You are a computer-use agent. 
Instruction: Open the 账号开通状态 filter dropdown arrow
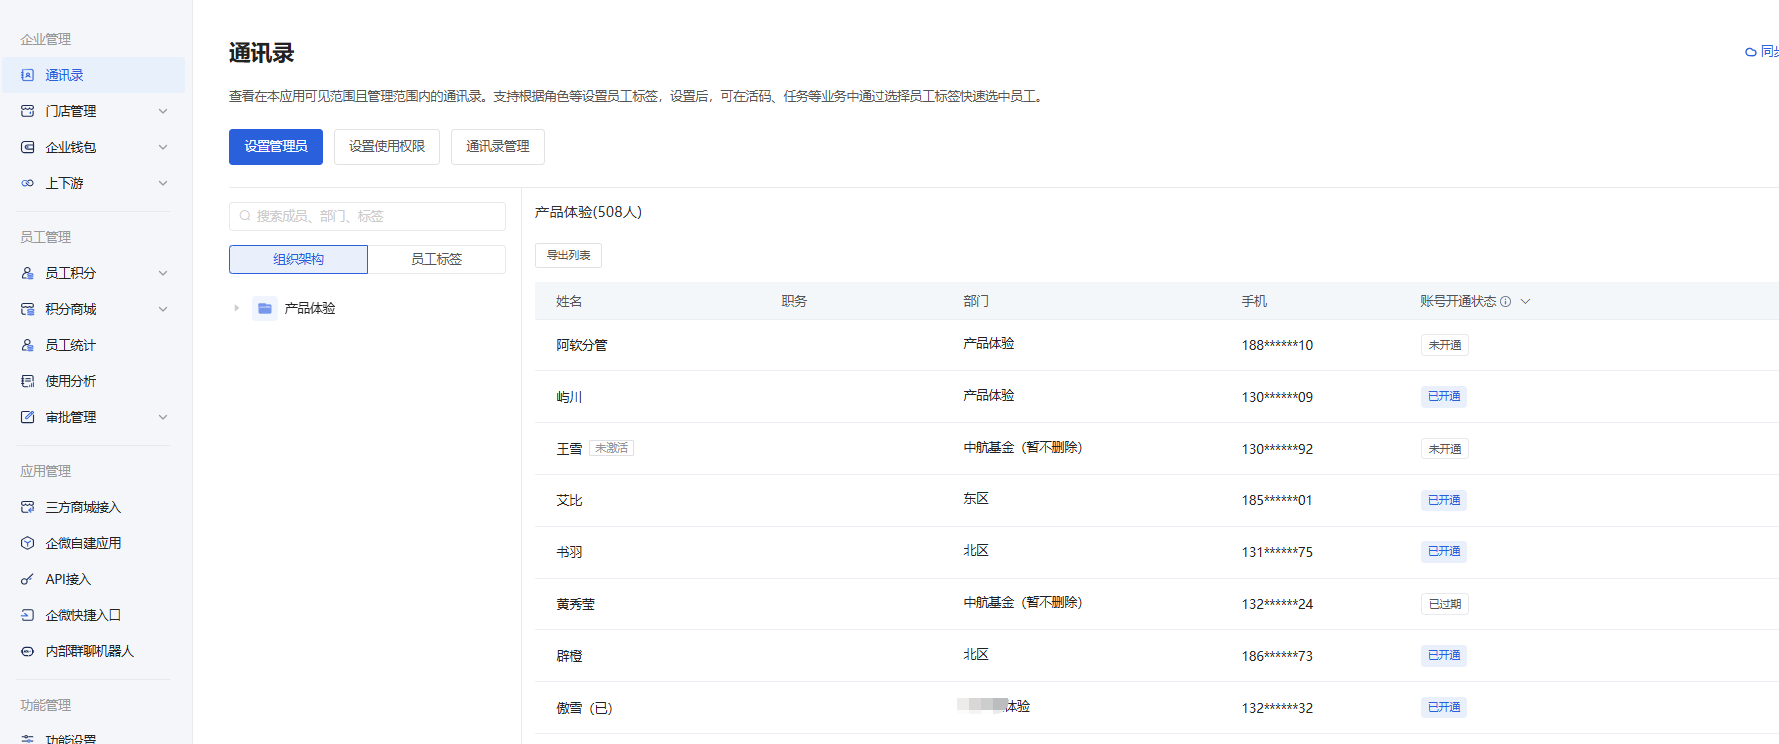(x=1526, y=301)
